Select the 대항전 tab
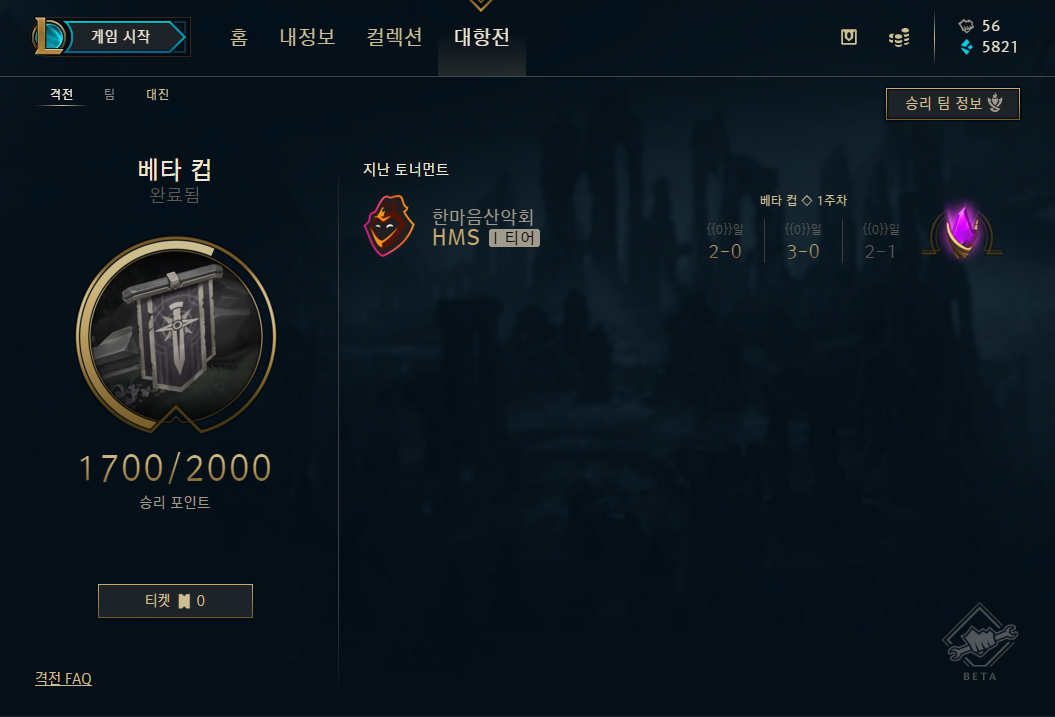1055x717 pixels. coord(482,37)
